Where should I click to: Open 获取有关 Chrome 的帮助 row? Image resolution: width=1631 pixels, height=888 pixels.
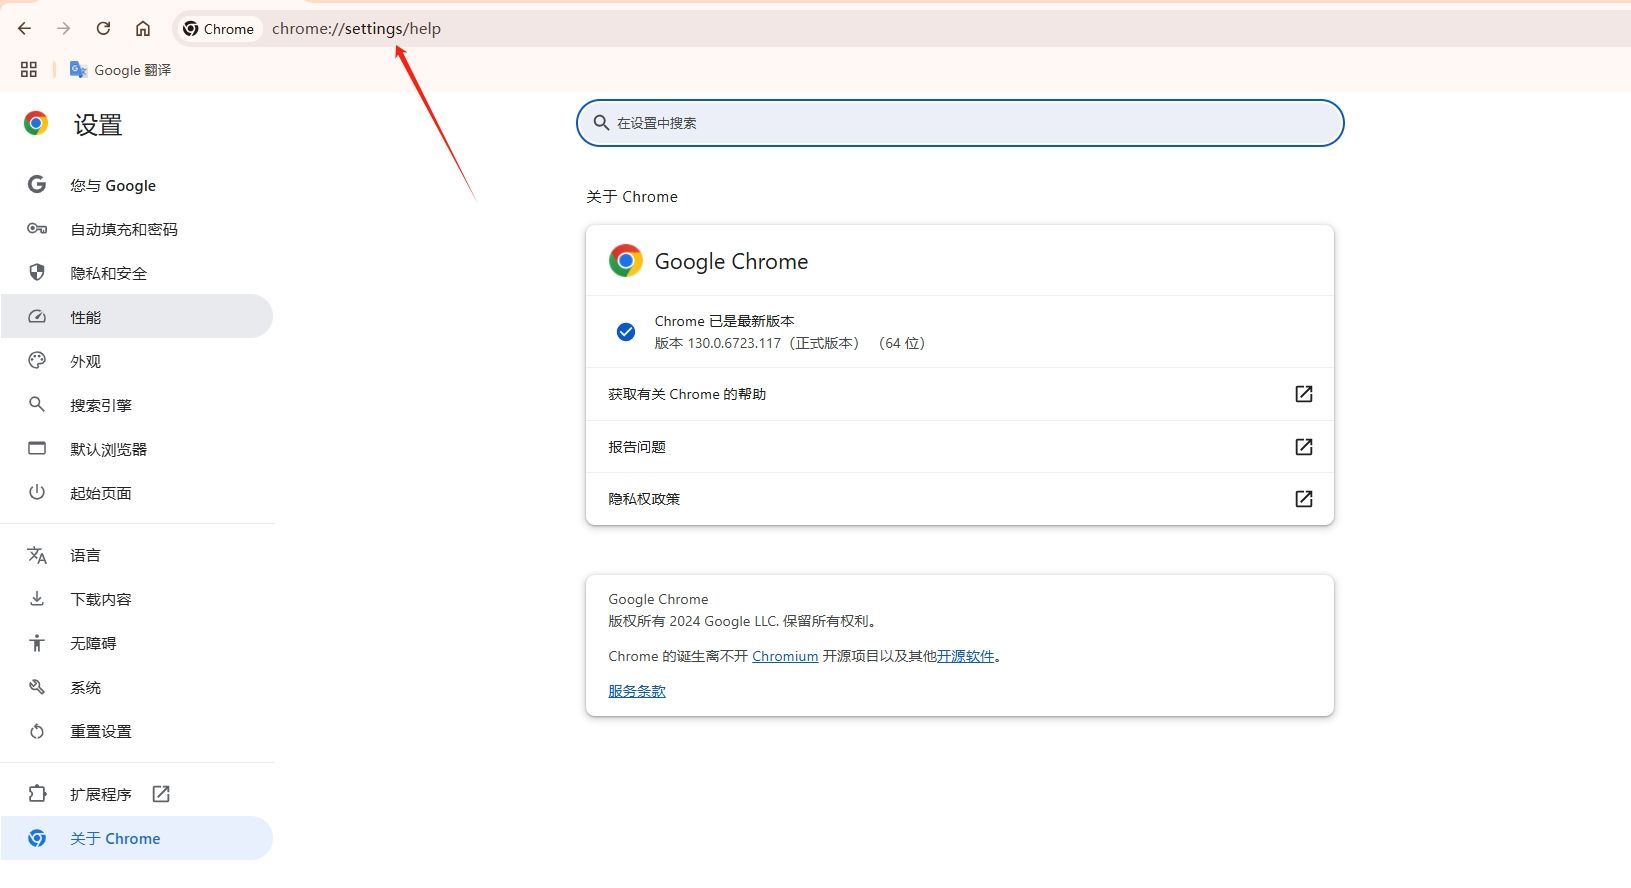(960, 394)
